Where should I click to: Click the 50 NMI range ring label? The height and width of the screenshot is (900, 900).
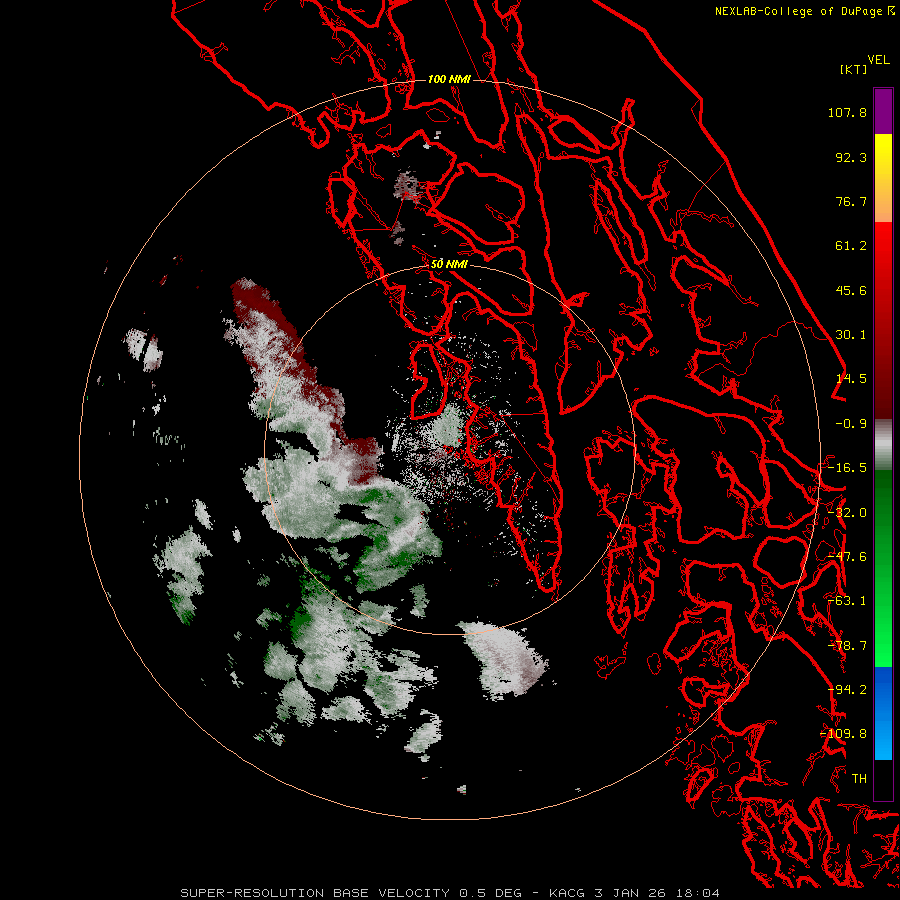point(449,264)
